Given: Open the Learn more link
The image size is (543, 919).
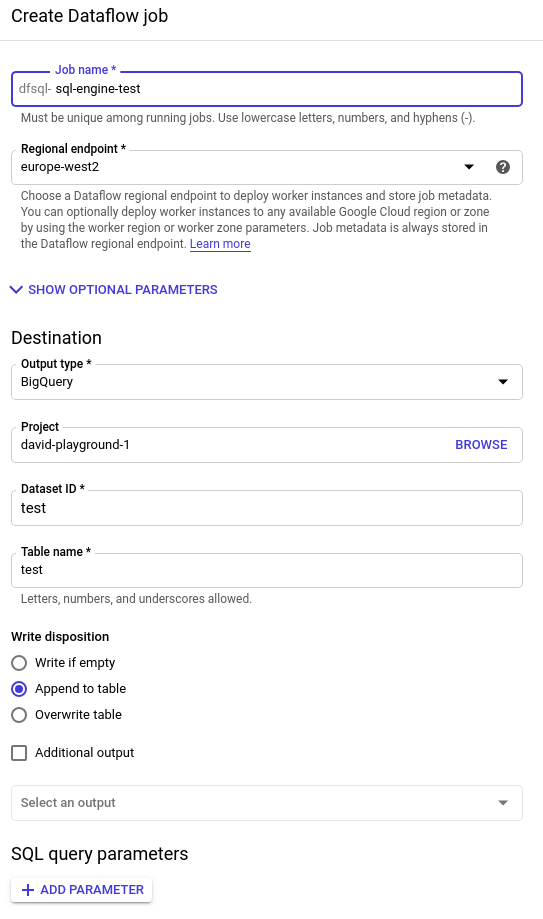Looking at the screenshot, I should point(220,244).
